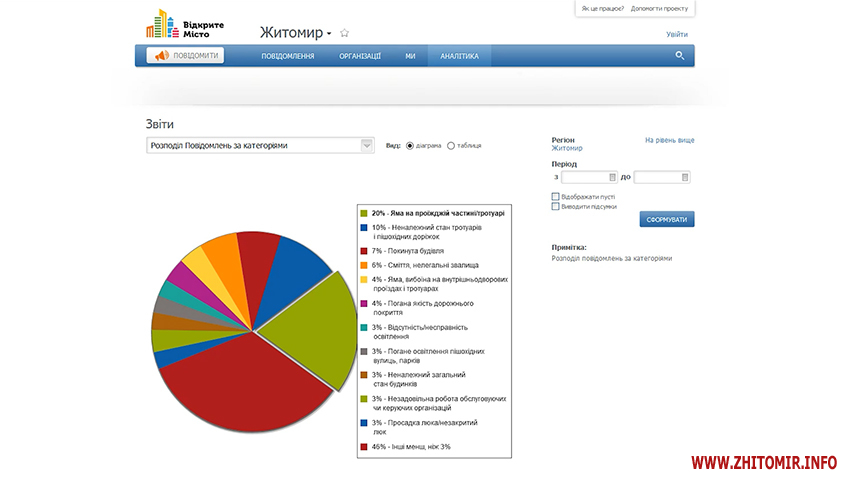
Task: Enable the Відображати пусті checkbox
Action: (556, 196)
